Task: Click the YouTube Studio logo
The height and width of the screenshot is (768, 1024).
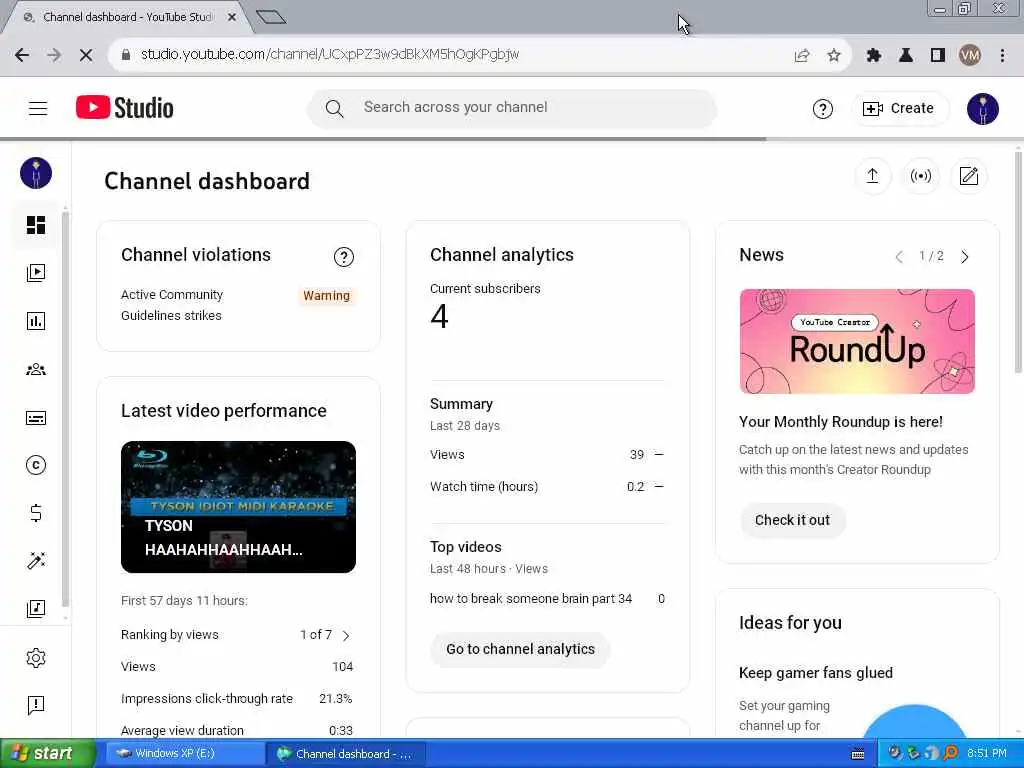Action: pyautogui.click(x=125, y=108)
